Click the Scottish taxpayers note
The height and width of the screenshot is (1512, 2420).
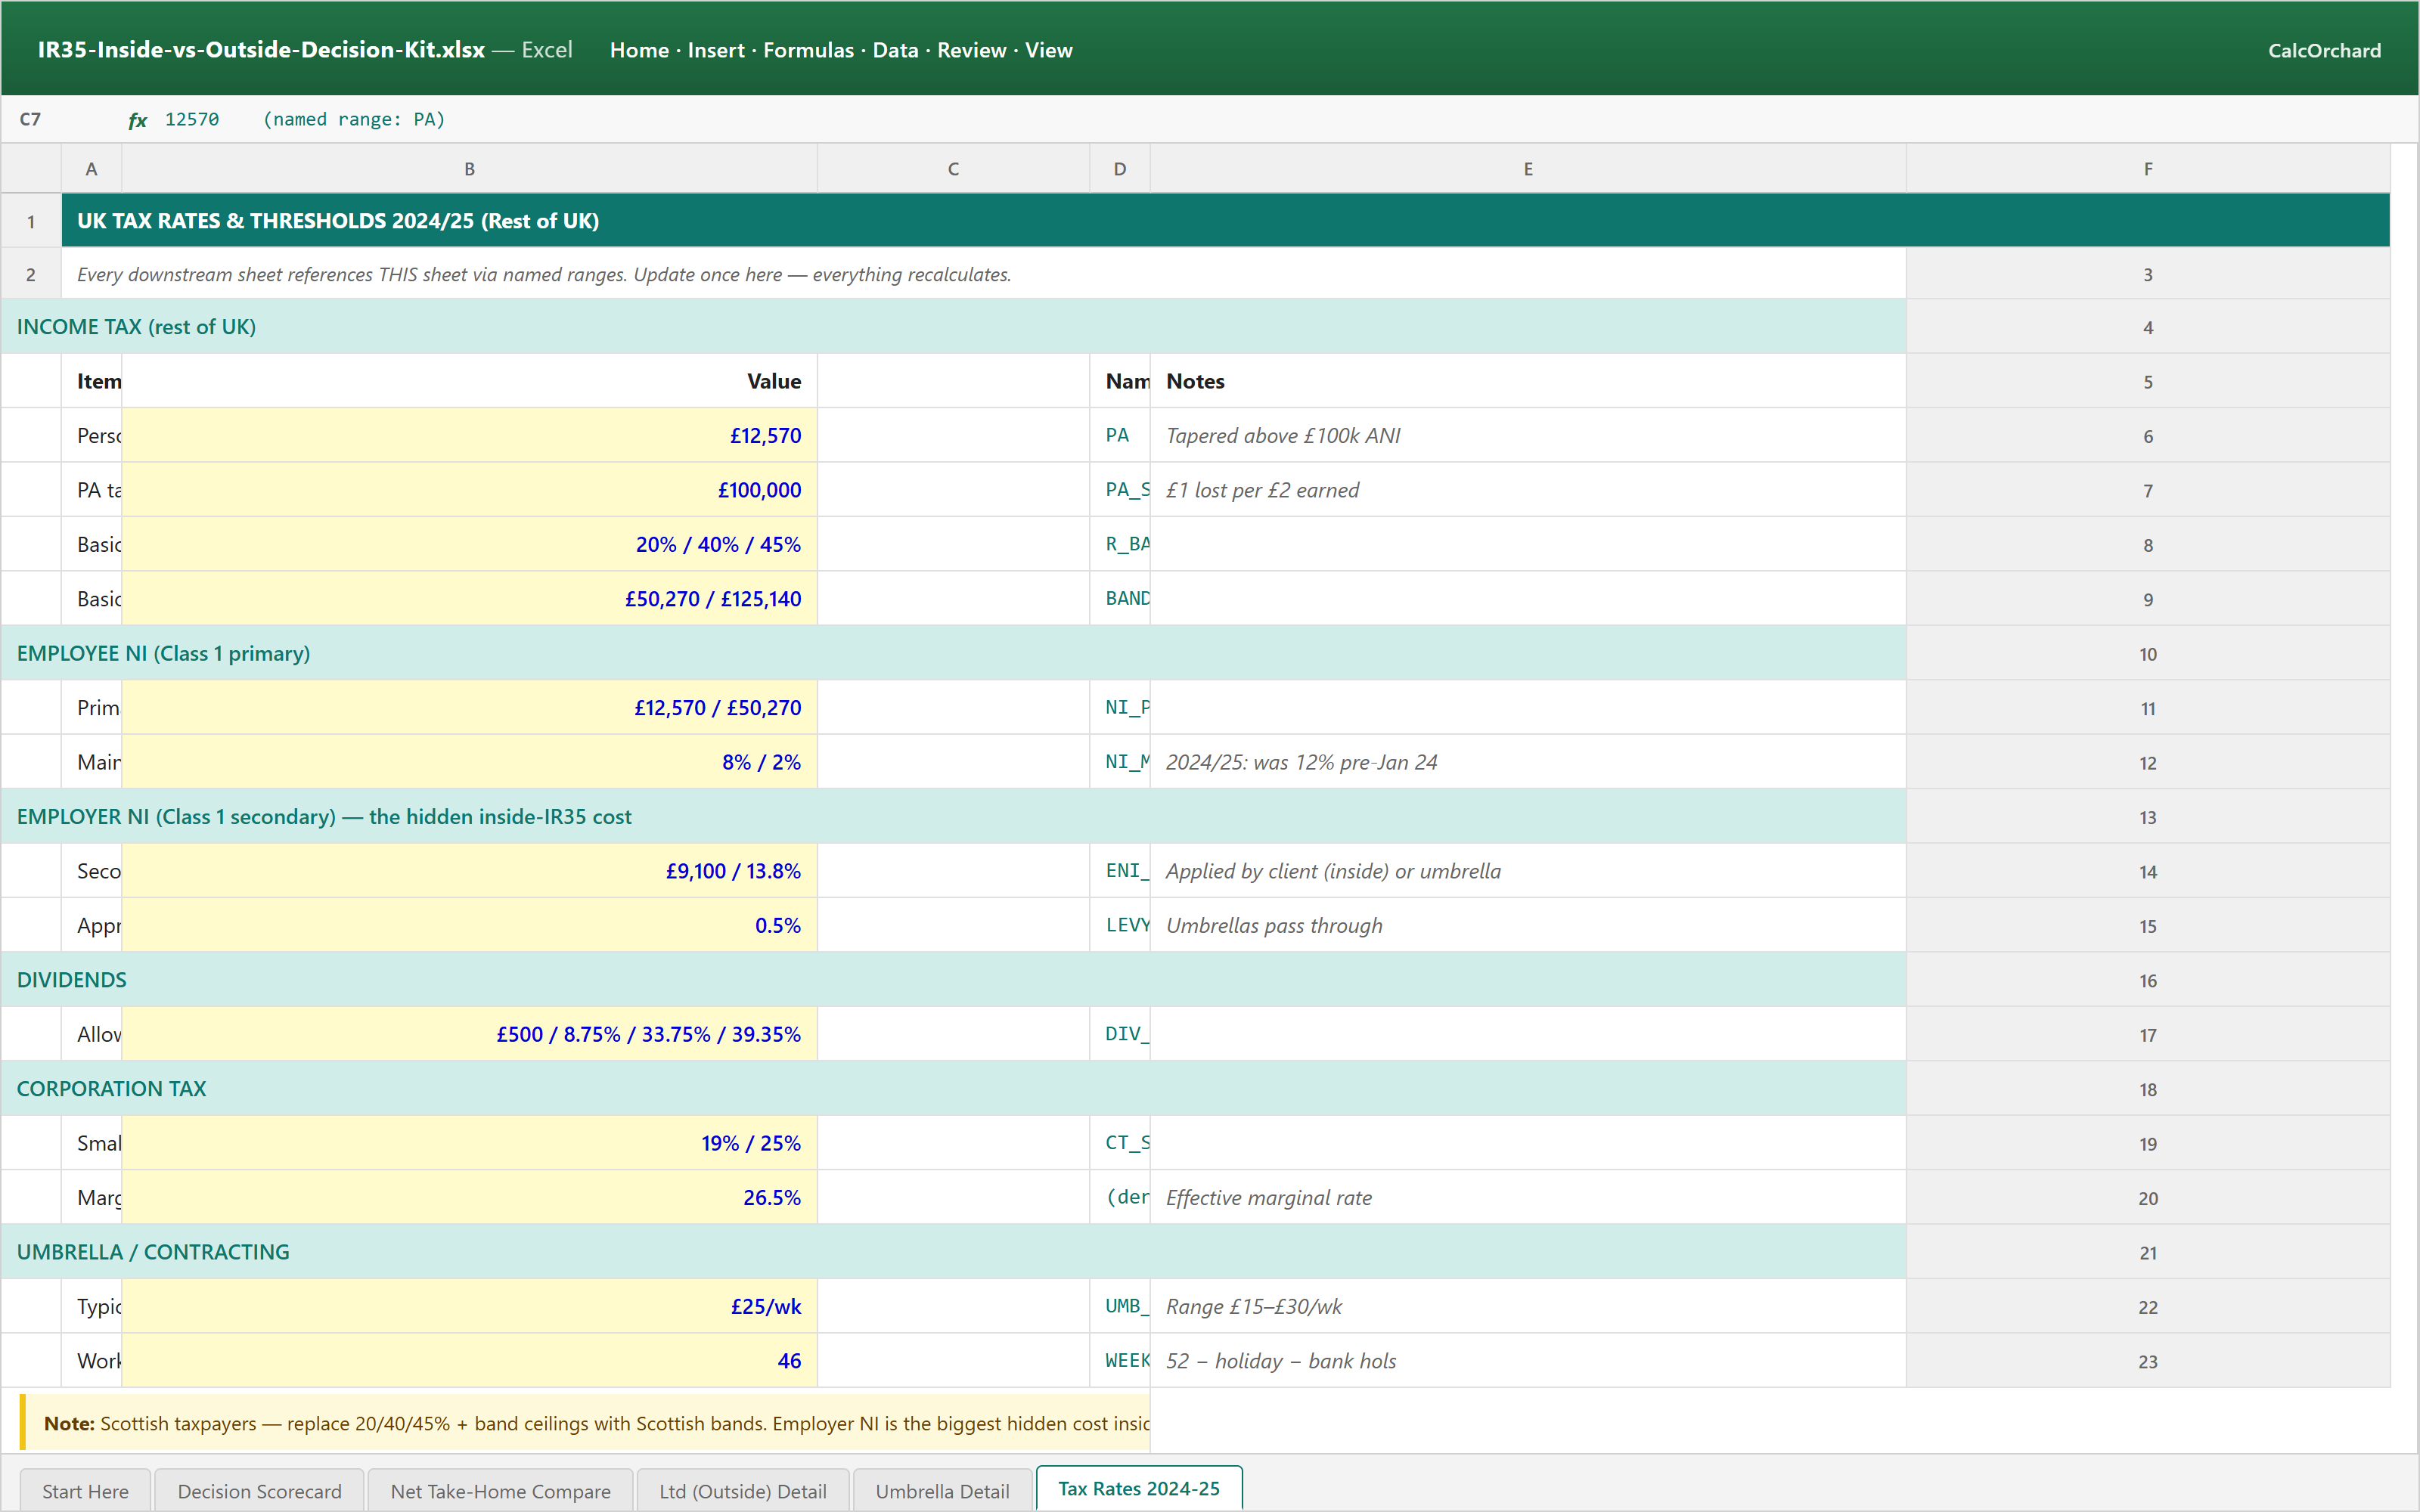pyautogui.click(x=585, y=1422)
